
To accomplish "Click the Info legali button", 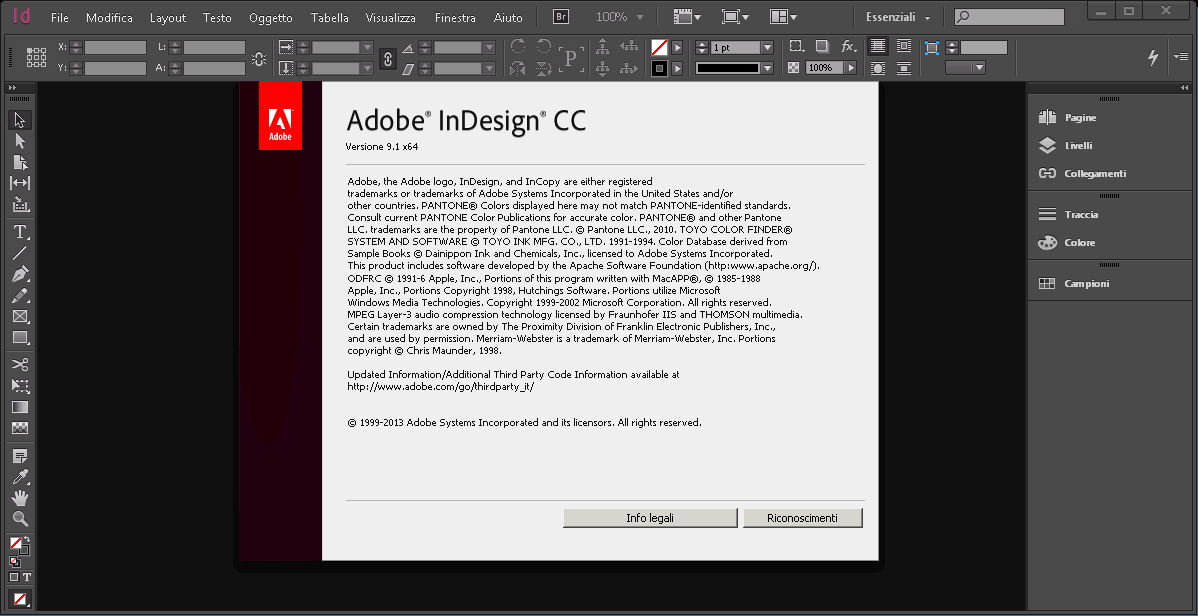I will pos(650,518).
